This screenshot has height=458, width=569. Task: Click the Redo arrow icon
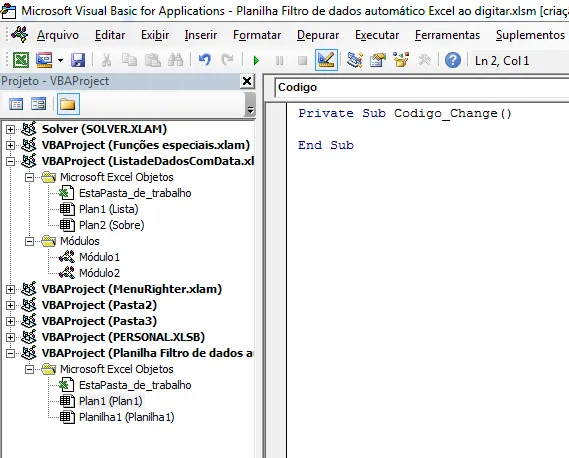228,60
